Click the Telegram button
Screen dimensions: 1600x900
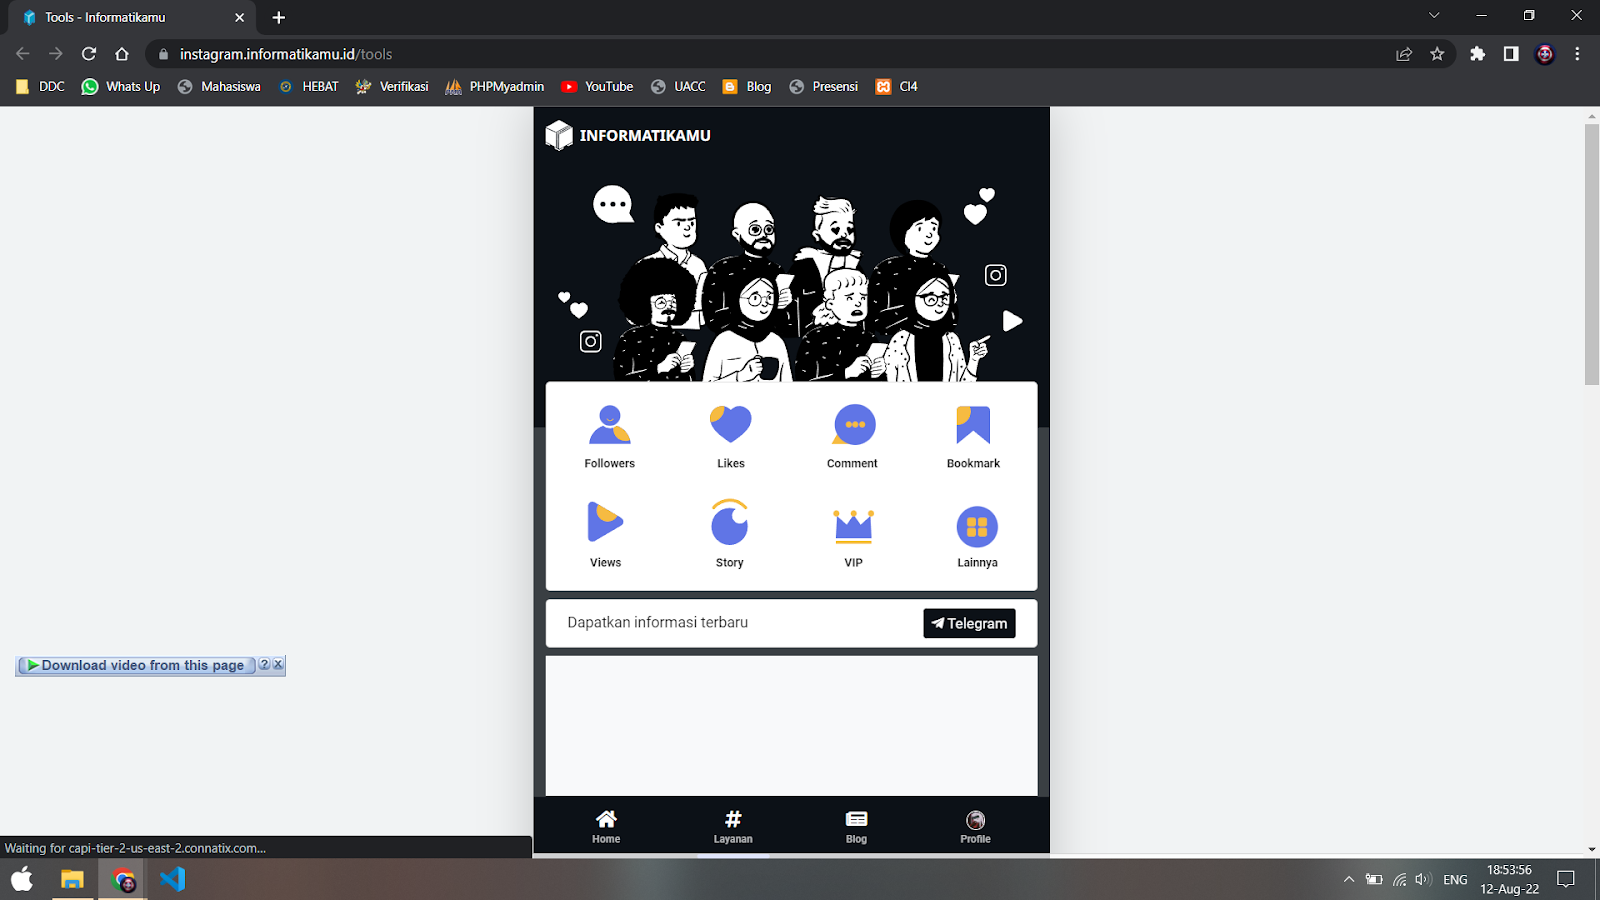click(x=969, y=623)
